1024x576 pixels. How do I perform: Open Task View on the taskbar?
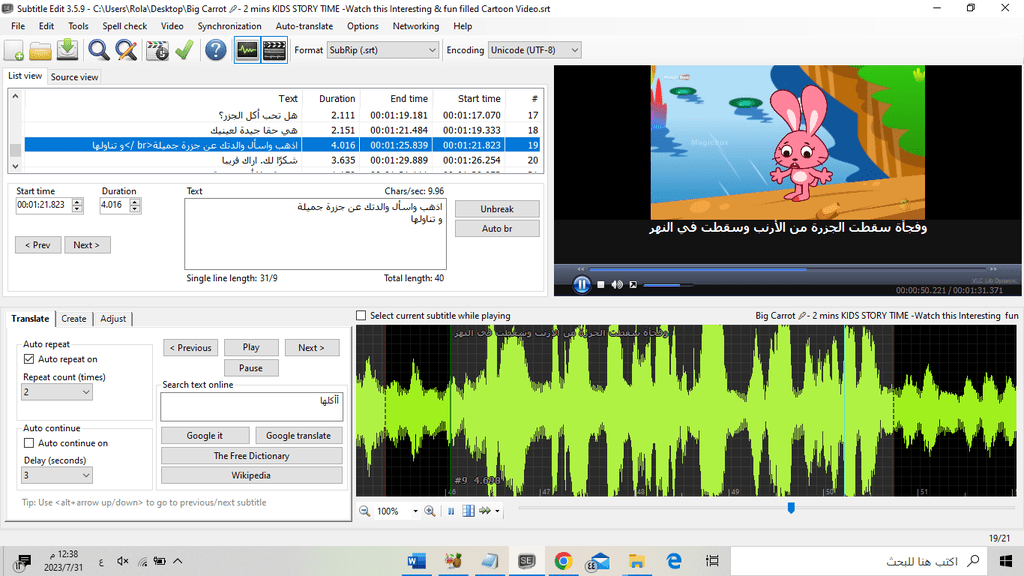[x=712, y=561]
